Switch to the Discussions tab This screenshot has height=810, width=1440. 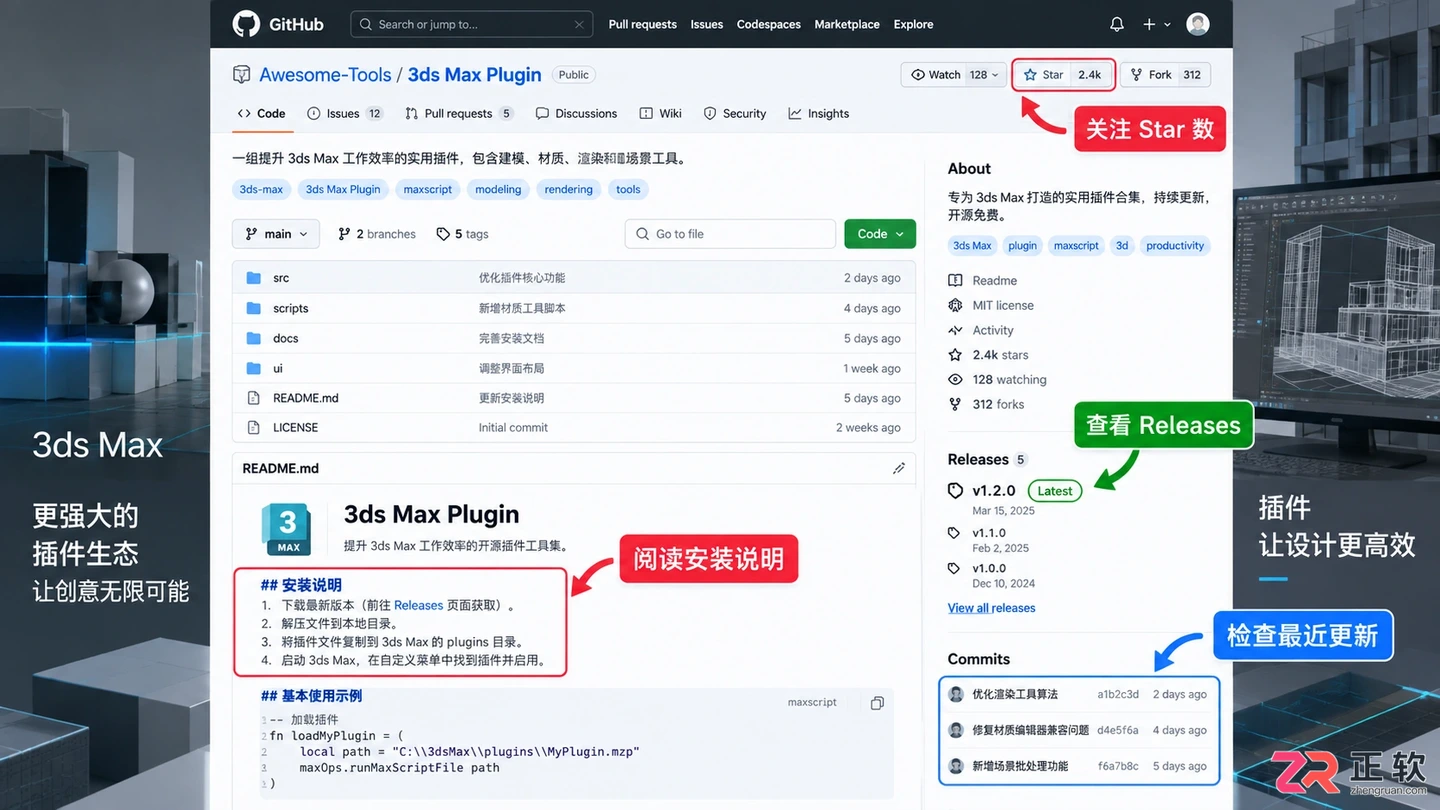pyautogui.click(x=576, y=114)
